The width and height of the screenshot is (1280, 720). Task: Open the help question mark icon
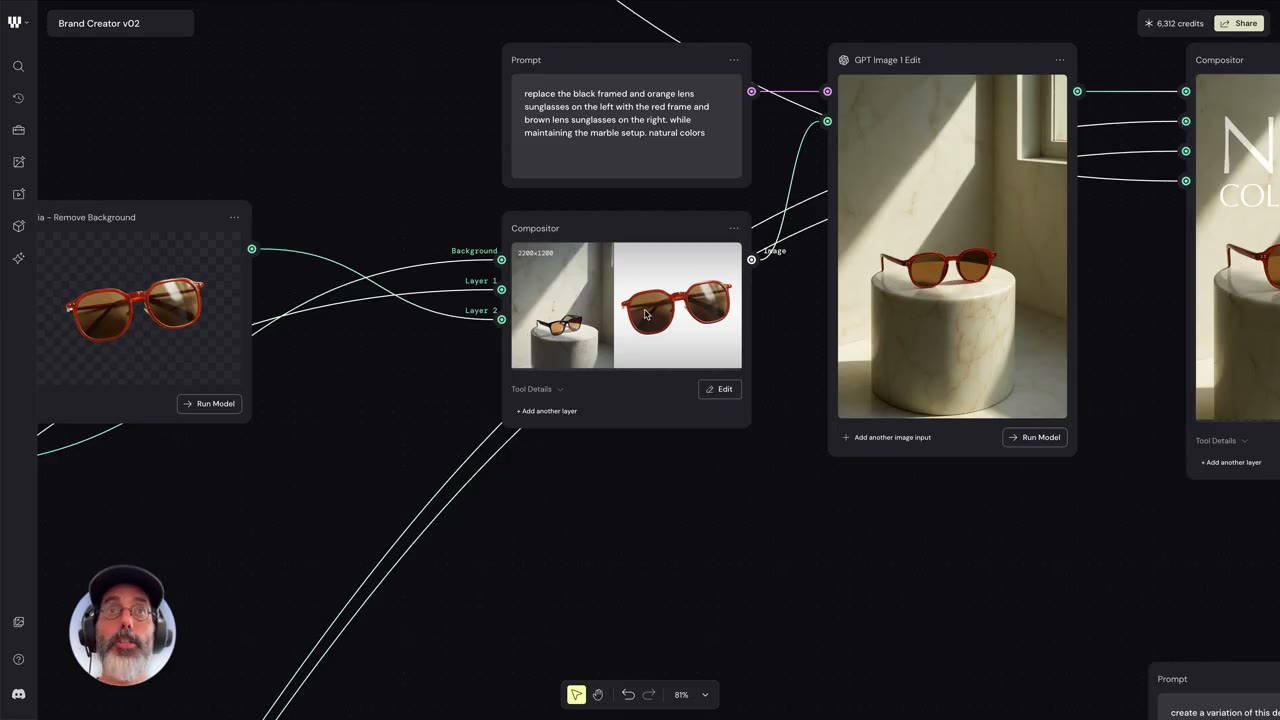(x=18, y=660)
